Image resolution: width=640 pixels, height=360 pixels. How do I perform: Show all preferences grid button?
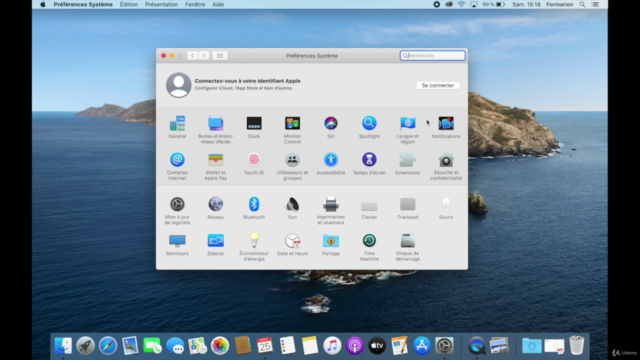coord(220,56)
